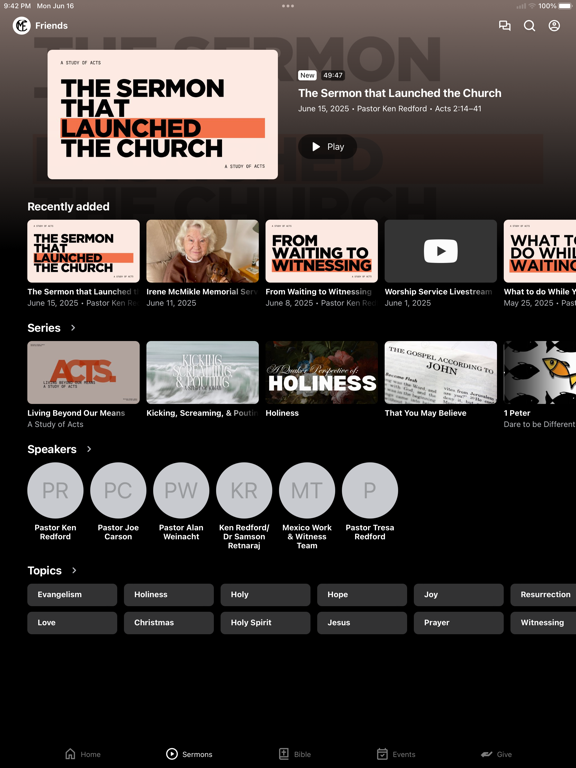Click the 'Recently added' heading
Viewport: 576px width, 768px height.
69,207
